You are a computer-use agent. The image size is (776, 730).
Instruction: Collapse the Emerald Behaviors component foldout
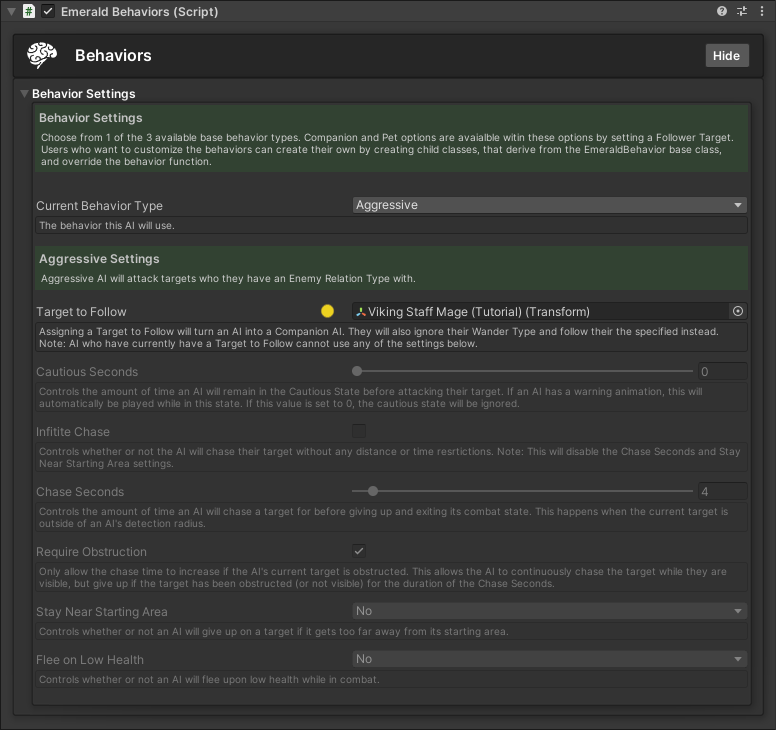[x=11, y=11]
